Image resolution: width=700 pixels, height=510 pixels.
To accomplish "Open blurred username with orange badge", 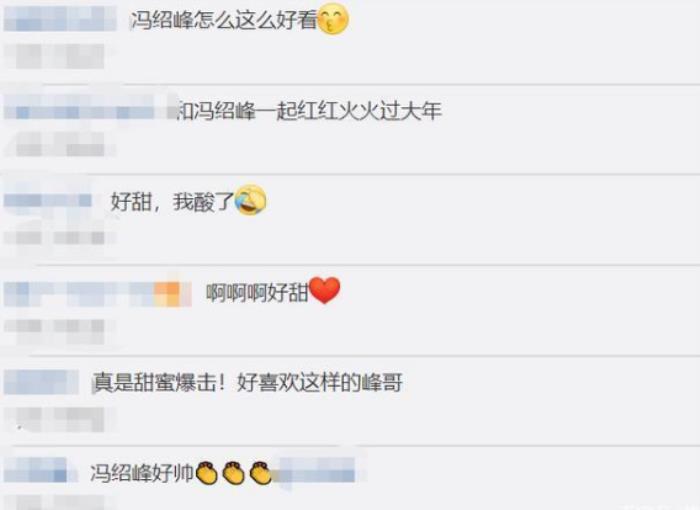I will pyautogui.click(x=98, y=294).
